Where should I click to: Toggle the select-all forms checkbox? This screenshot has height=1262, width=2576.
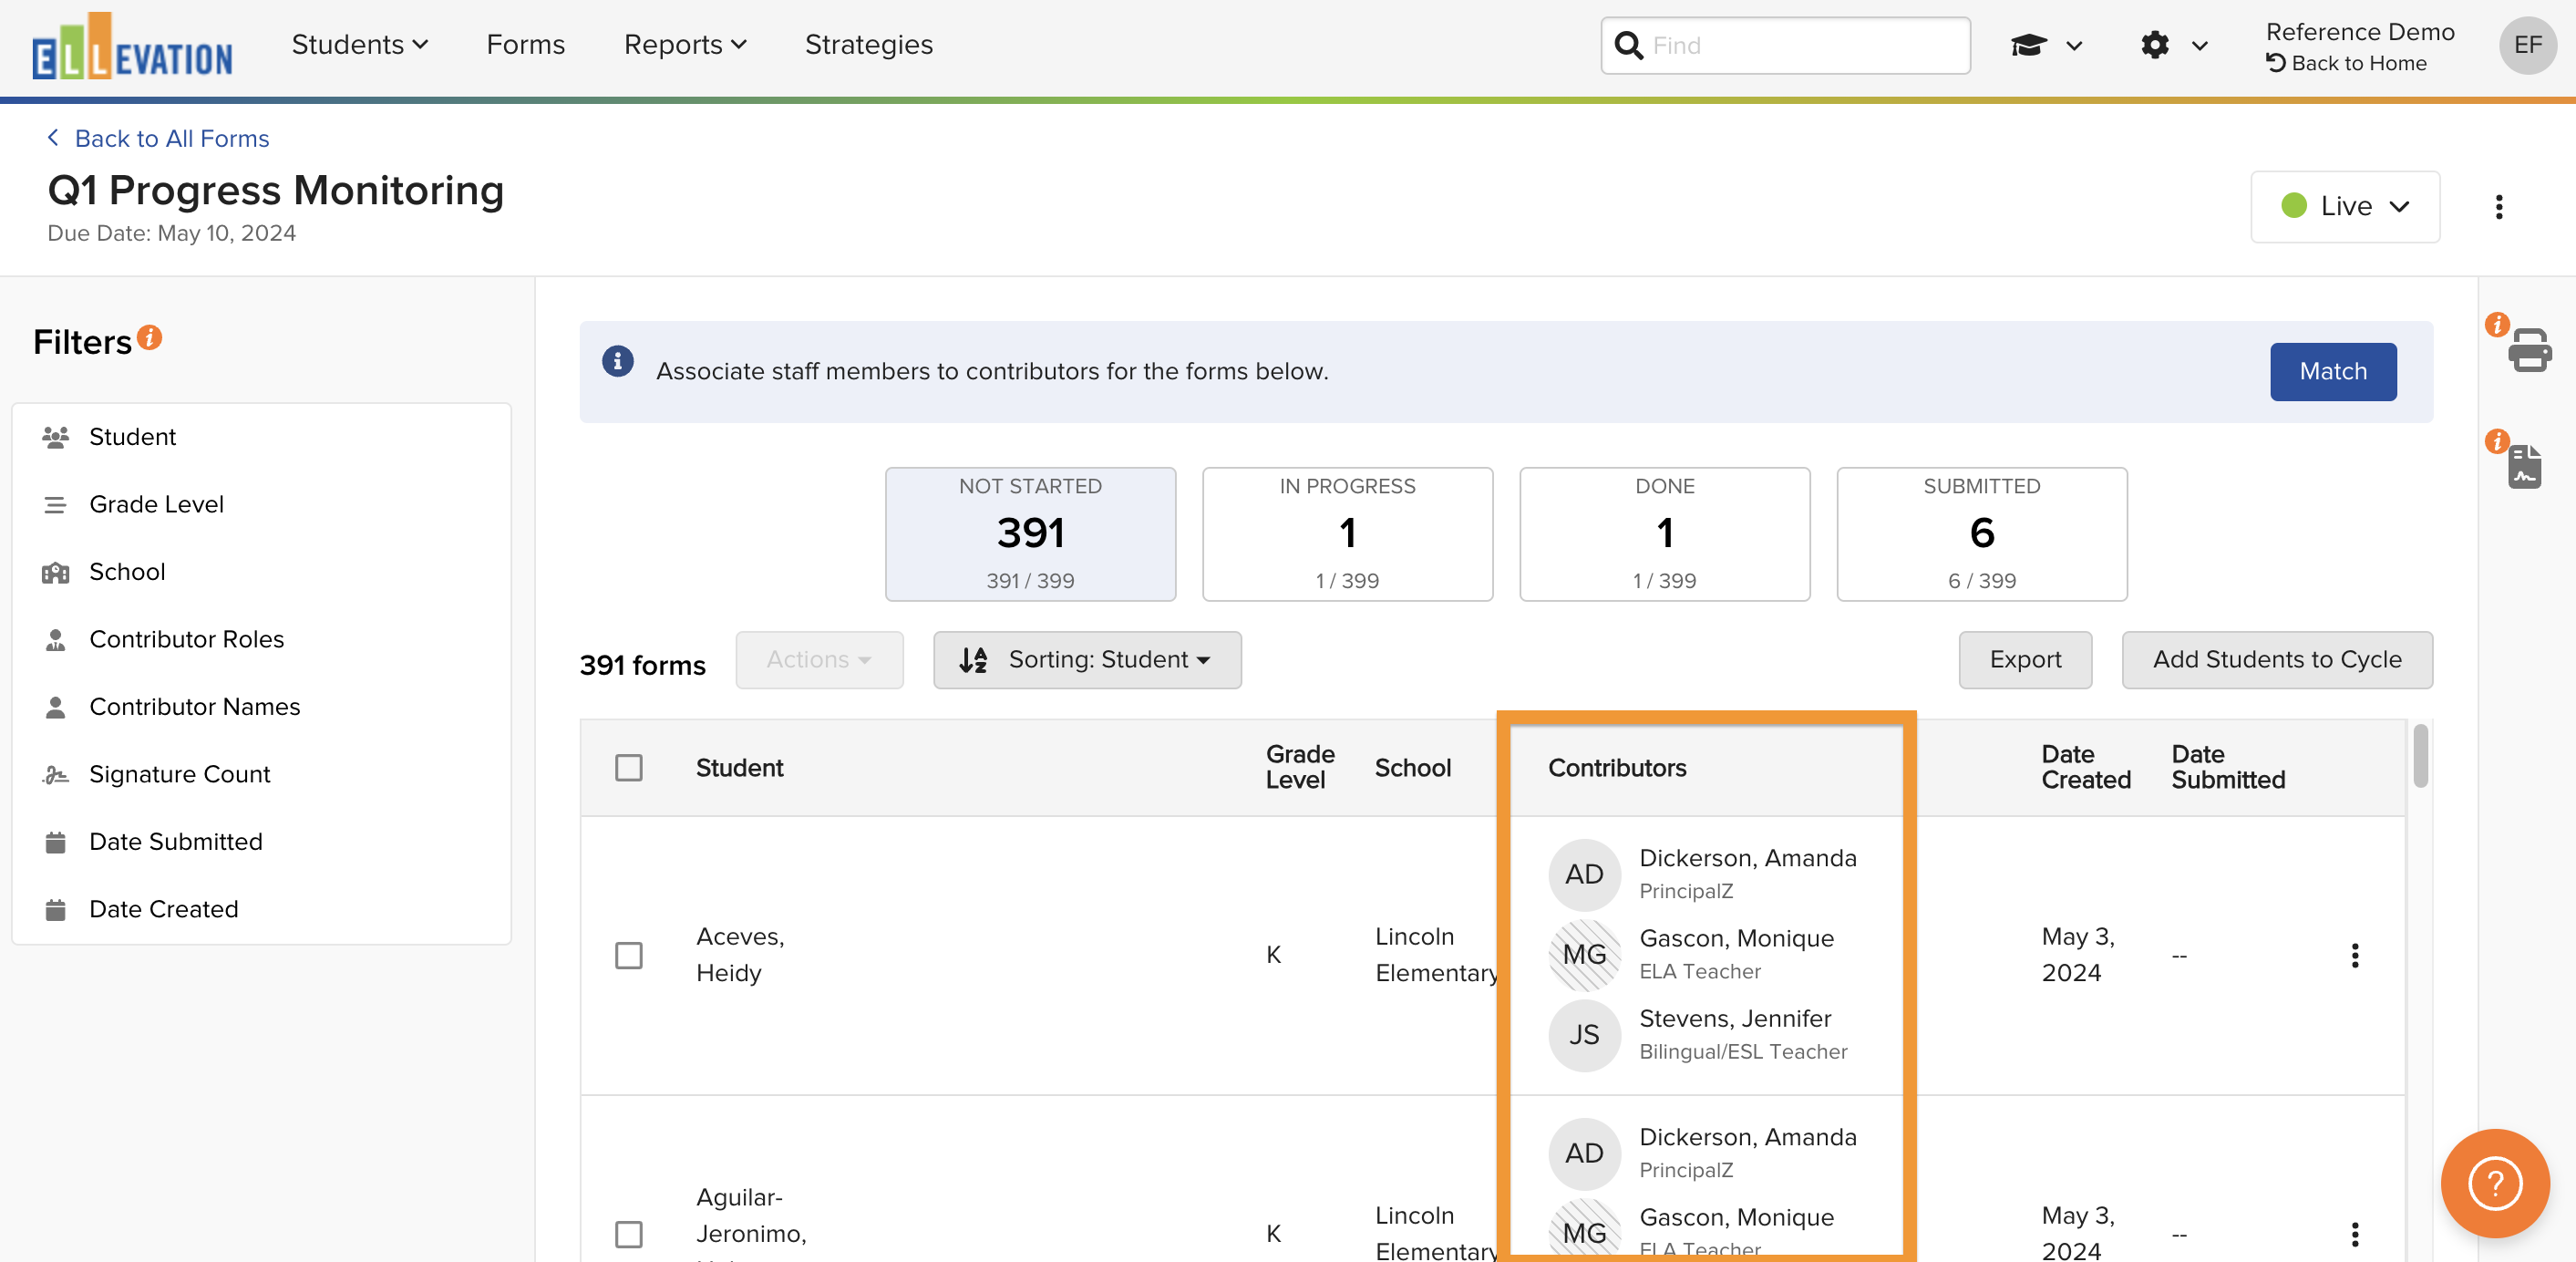pyautogui.click(x=628, y=768)
